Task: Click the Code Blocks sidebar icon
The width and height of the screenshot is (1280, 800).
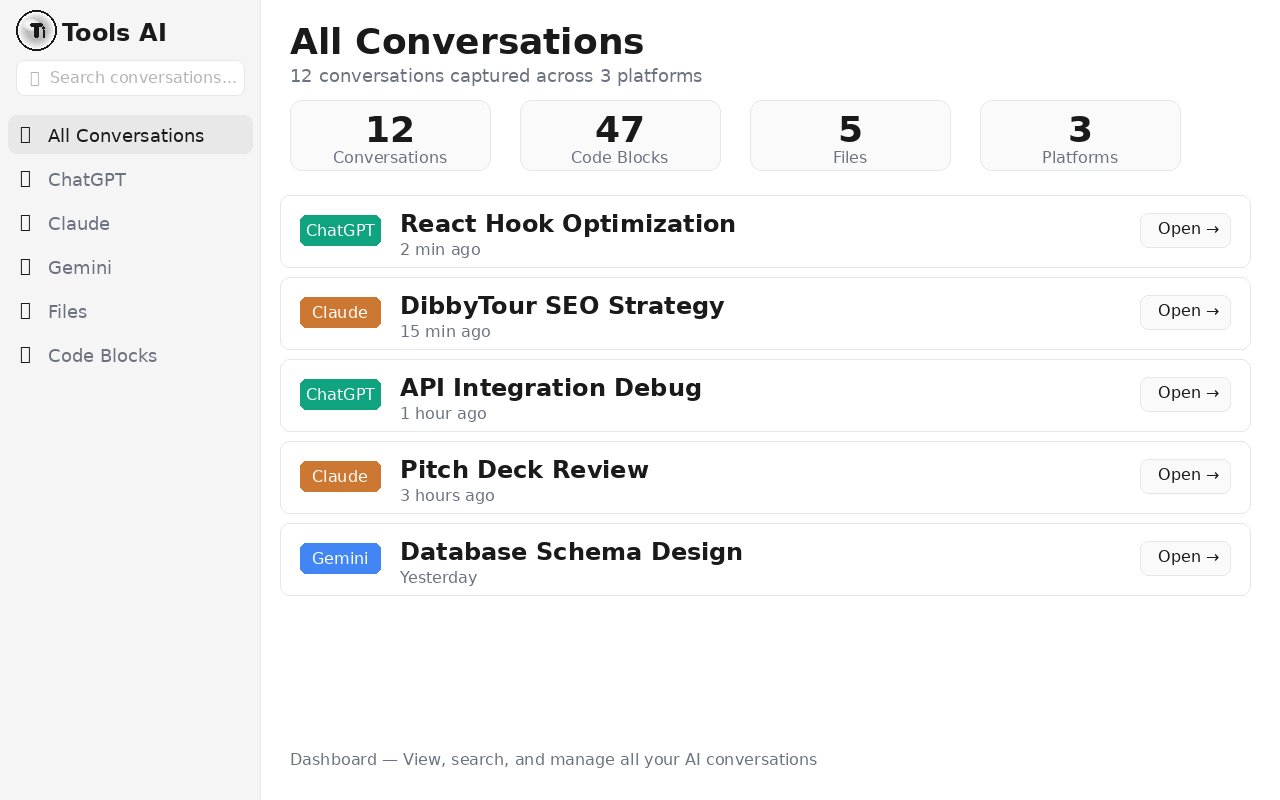Action: 26,355
